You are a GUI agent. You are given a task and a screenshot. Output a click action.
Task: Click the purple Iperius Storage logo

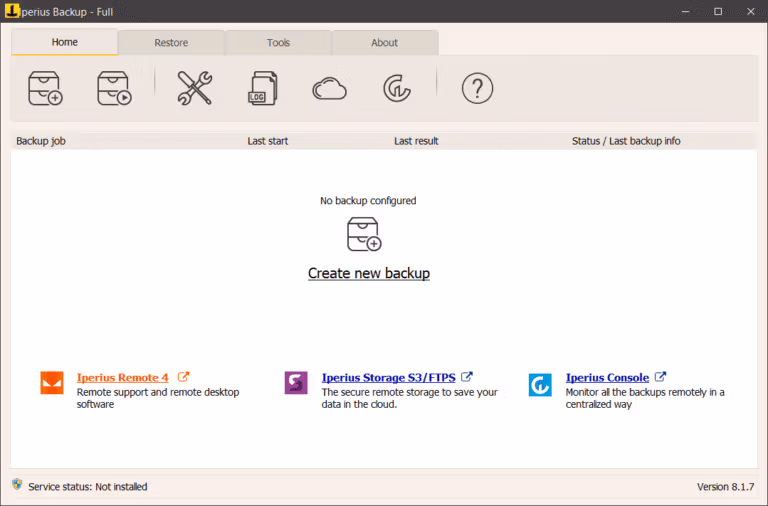(296, 383)
